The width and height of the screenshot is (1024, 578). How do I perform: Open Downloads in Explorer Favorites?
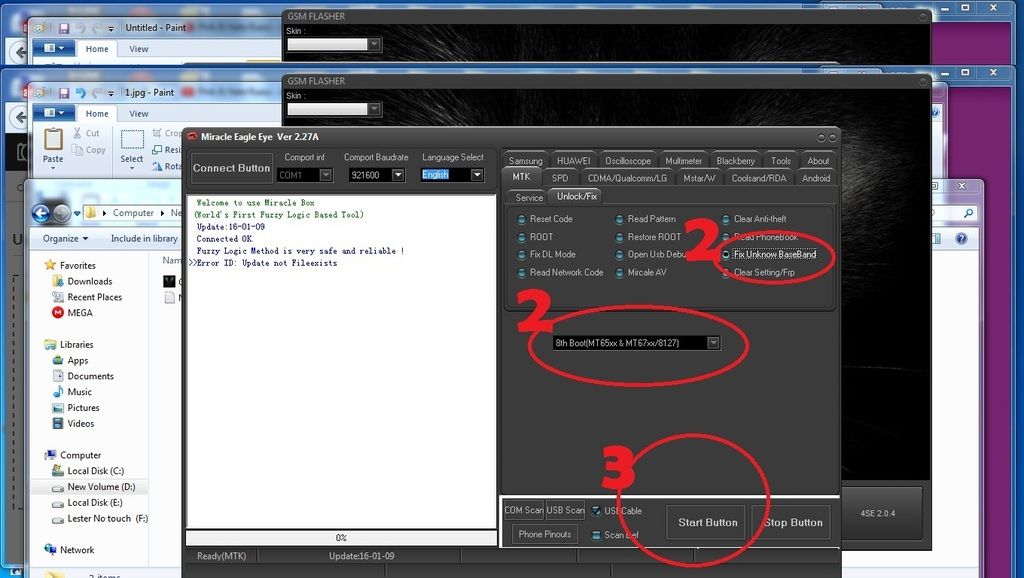89,281
